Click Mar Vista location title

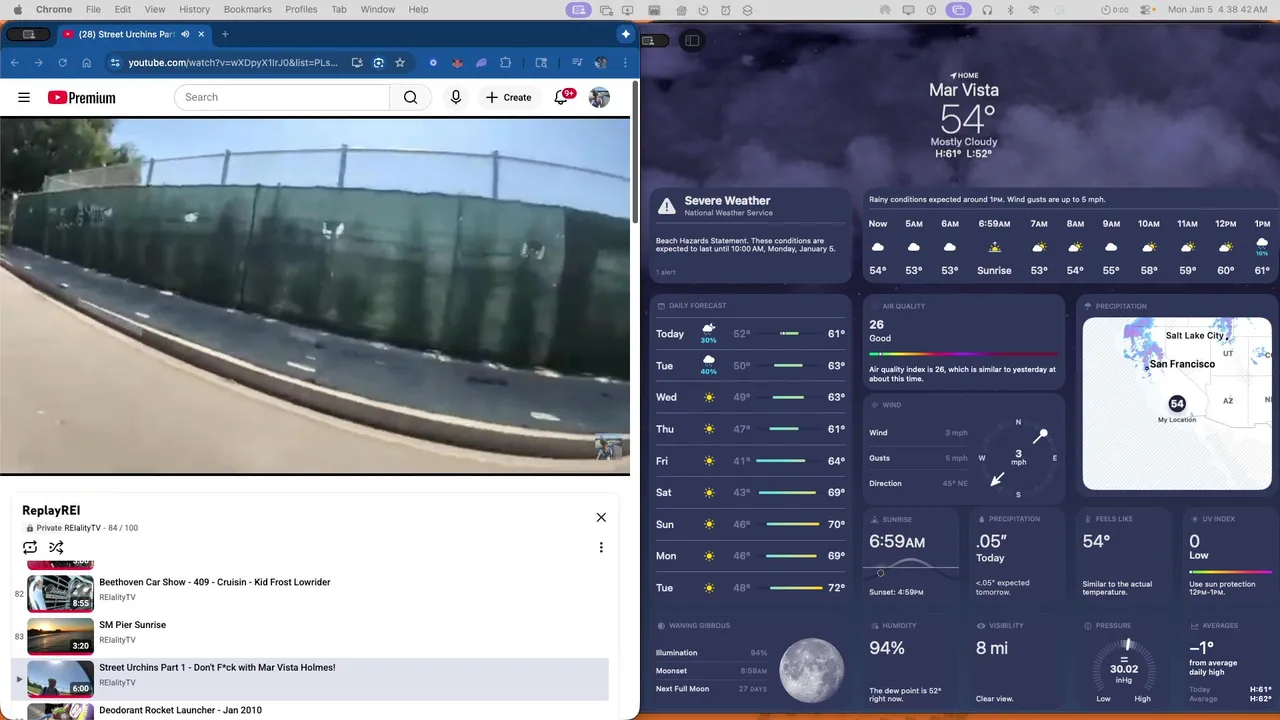[x=964, y=90]
